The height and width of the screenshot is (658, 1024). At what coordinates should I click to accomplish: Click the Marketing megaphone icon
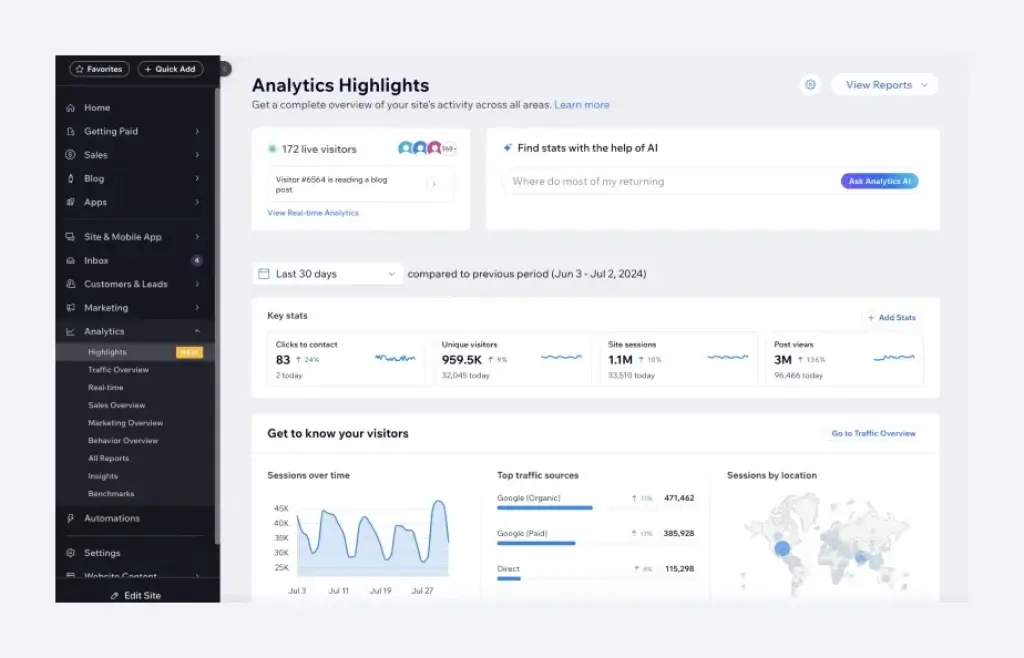click(71, 307)
